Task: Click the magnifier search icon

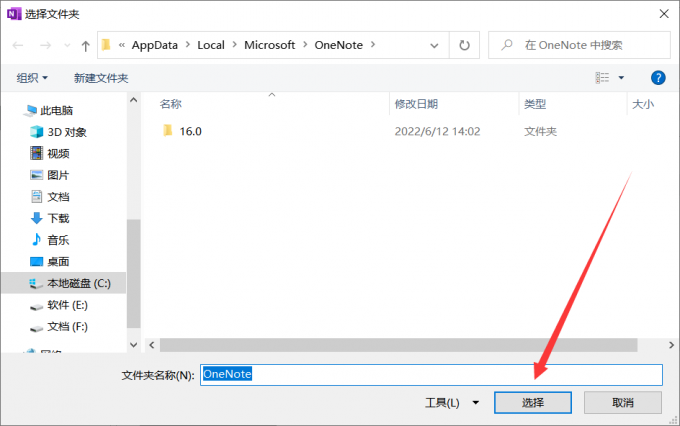Action: 507,45
